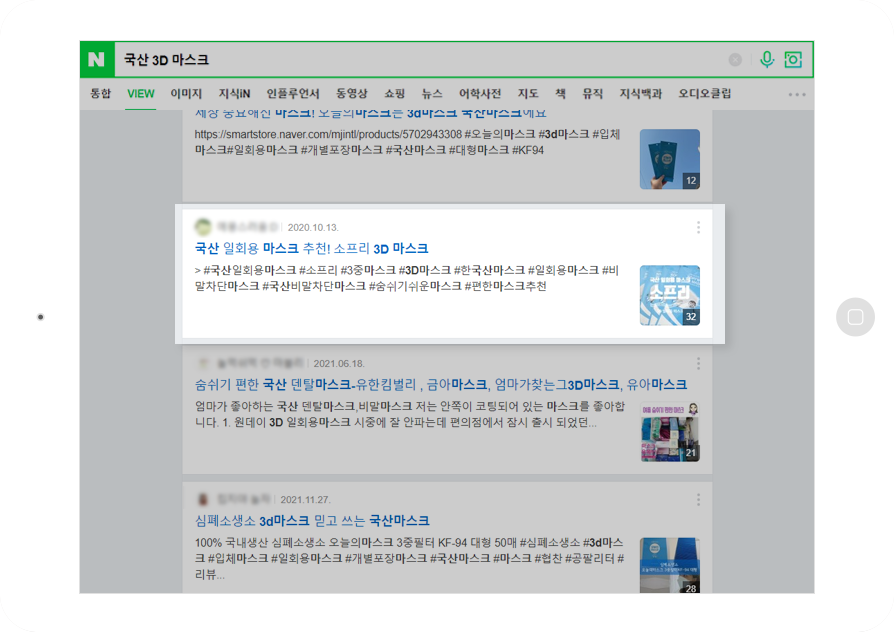Start voice search with microphone icon
Viewport: 894px width, 632px height.
tap(767, 59)
